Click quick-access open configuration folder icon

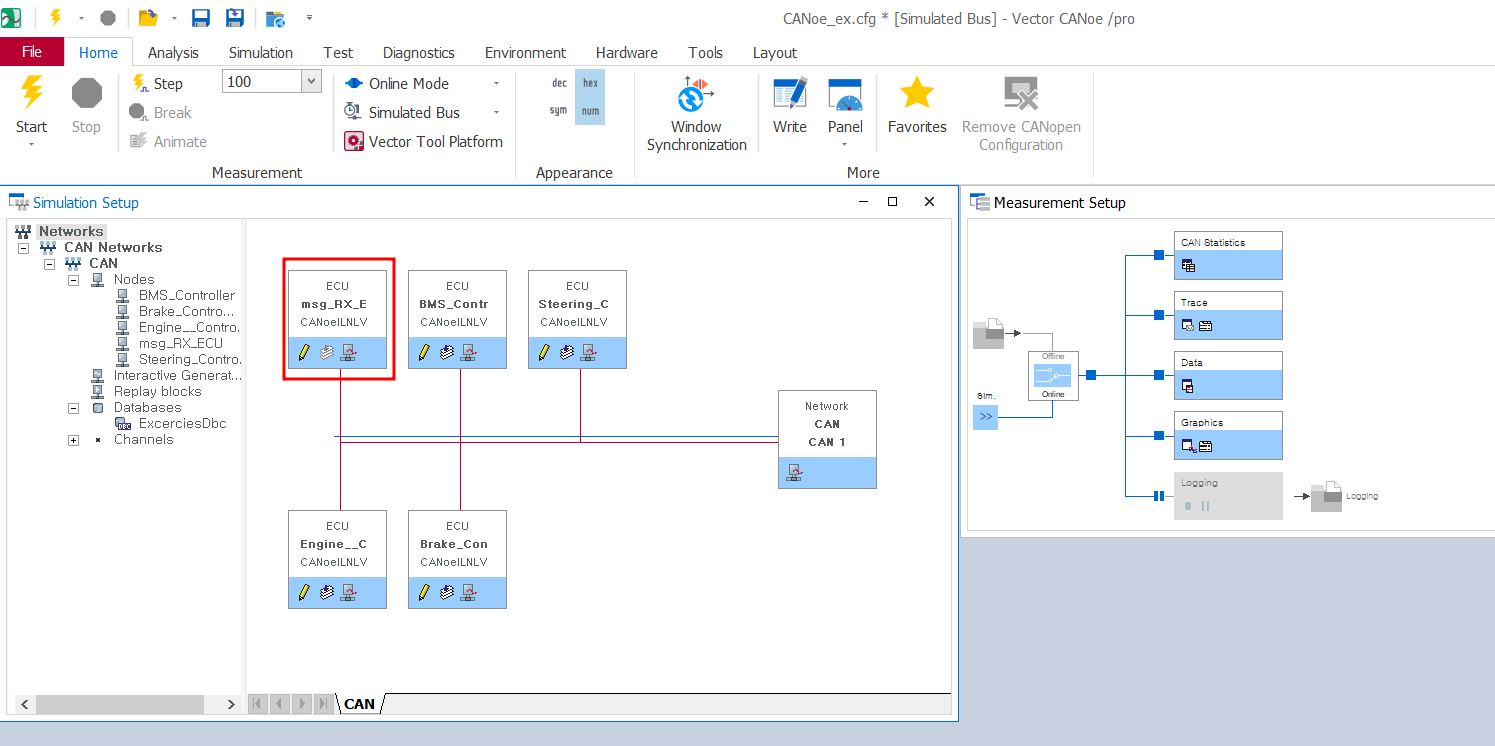pyautogui.click(x=148, y=18)
